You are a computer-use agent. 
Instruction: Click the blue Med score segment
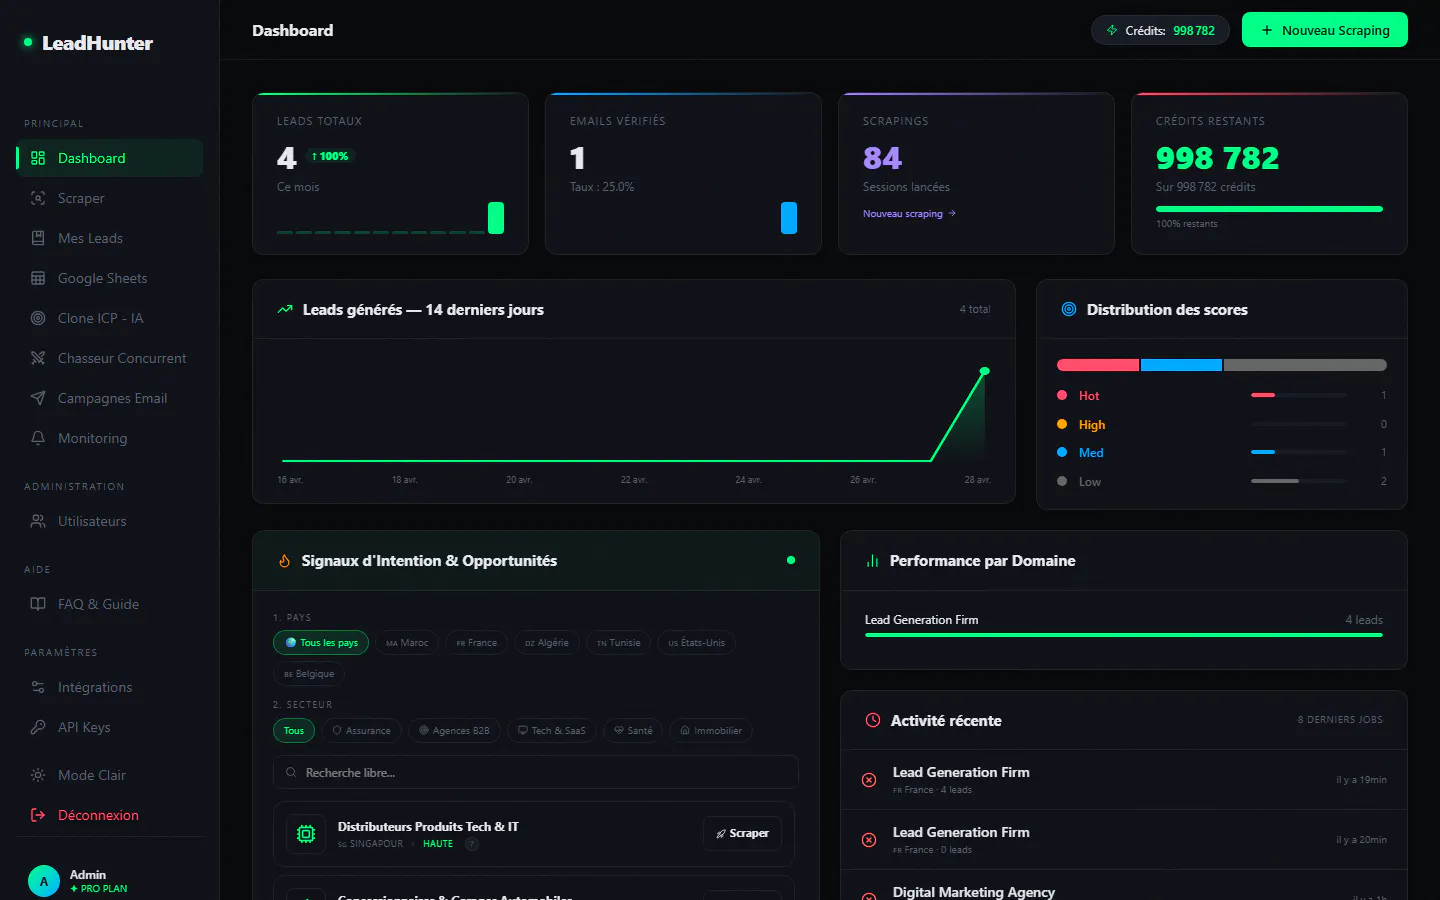click(1181, 365)
